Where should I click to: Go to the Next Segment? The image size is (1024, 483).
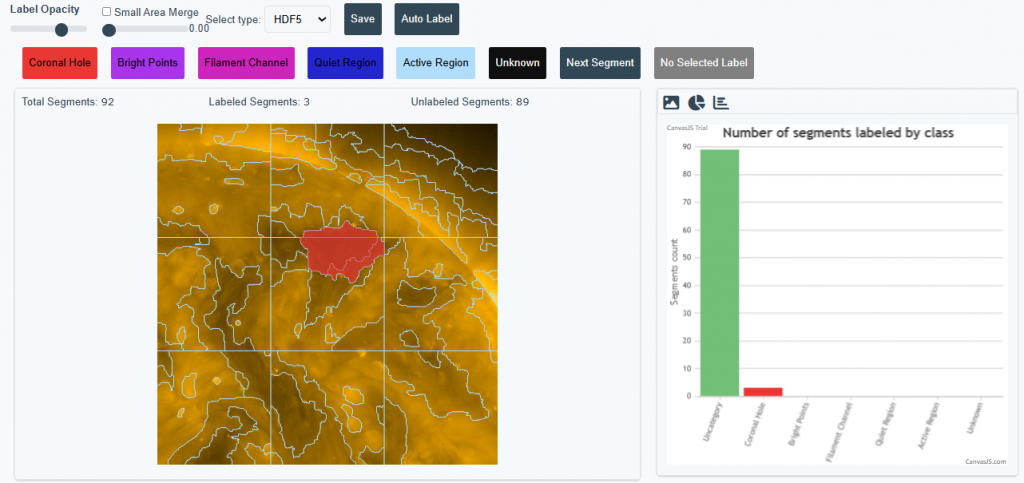(x=600, y=62)
